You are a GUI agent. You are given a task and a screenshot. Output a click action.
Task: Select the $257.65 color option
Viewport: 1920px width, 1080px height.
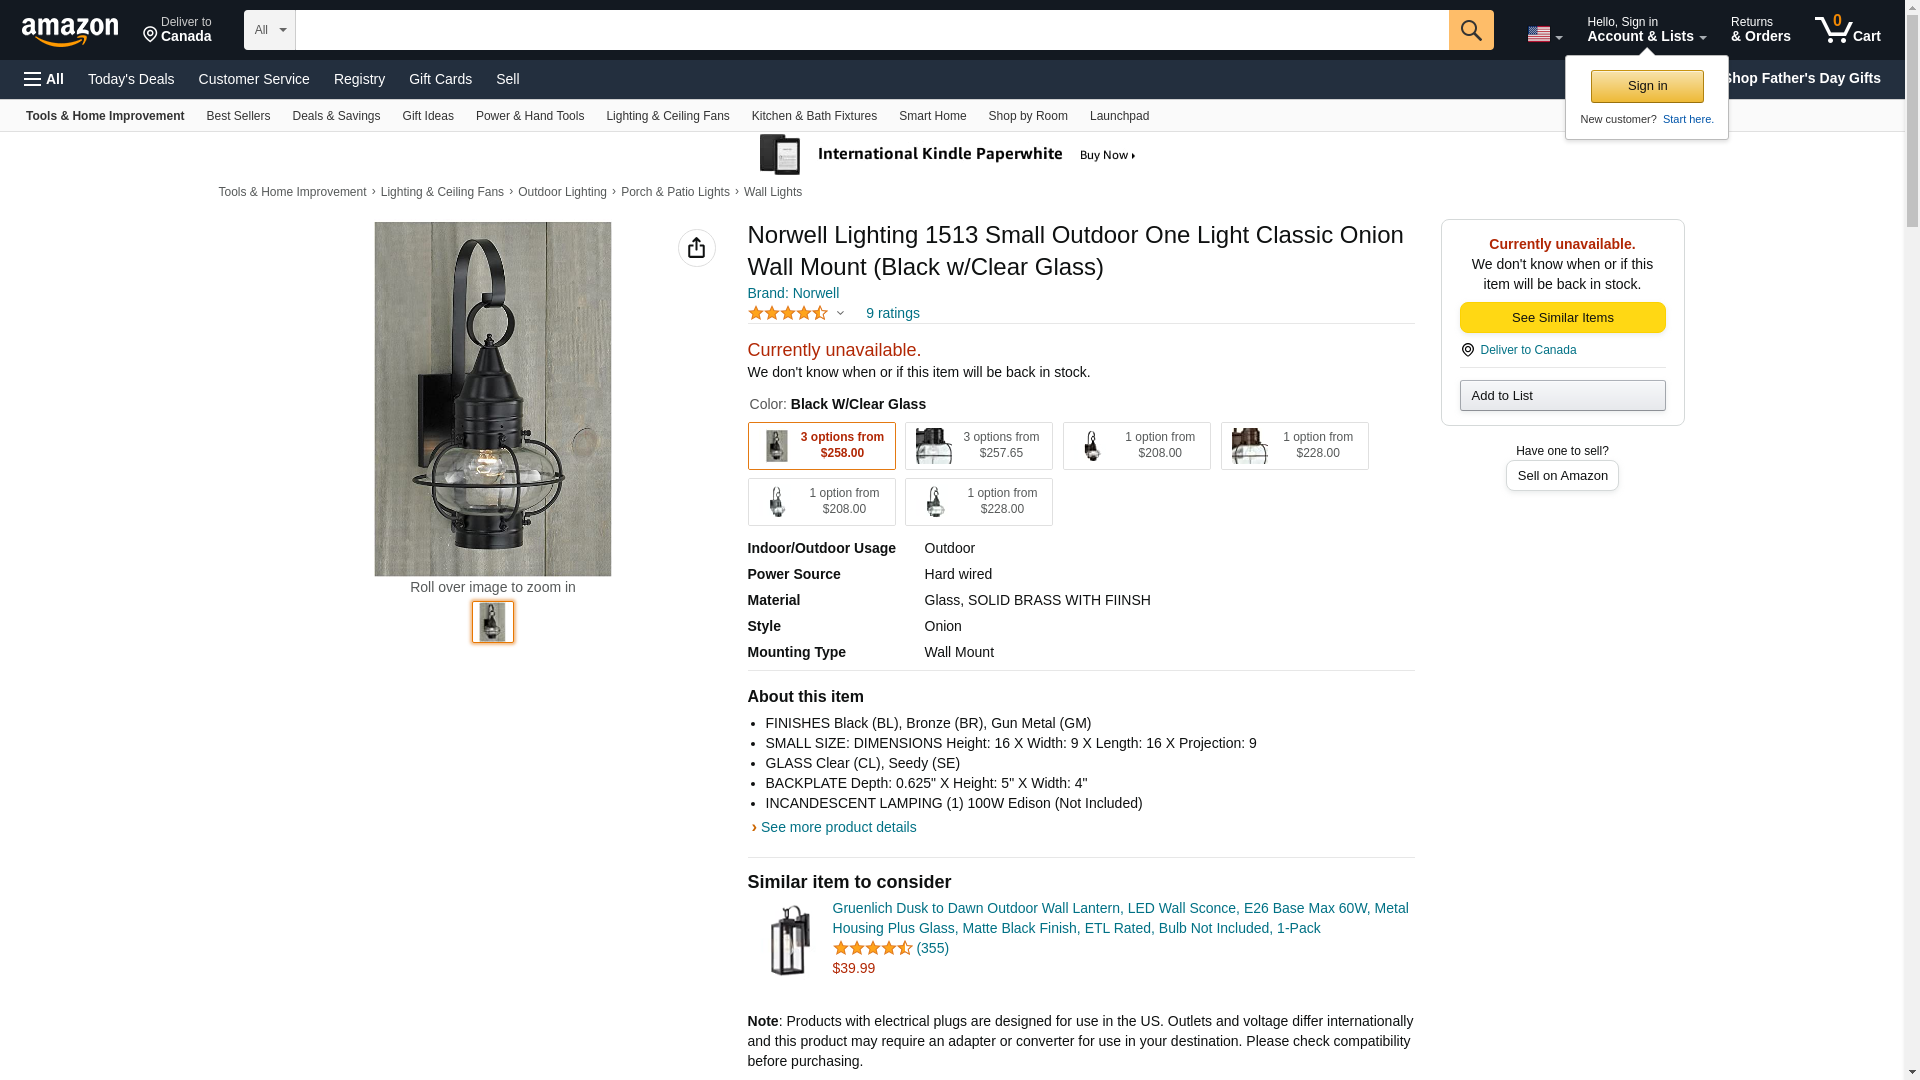tap(978, 446)
